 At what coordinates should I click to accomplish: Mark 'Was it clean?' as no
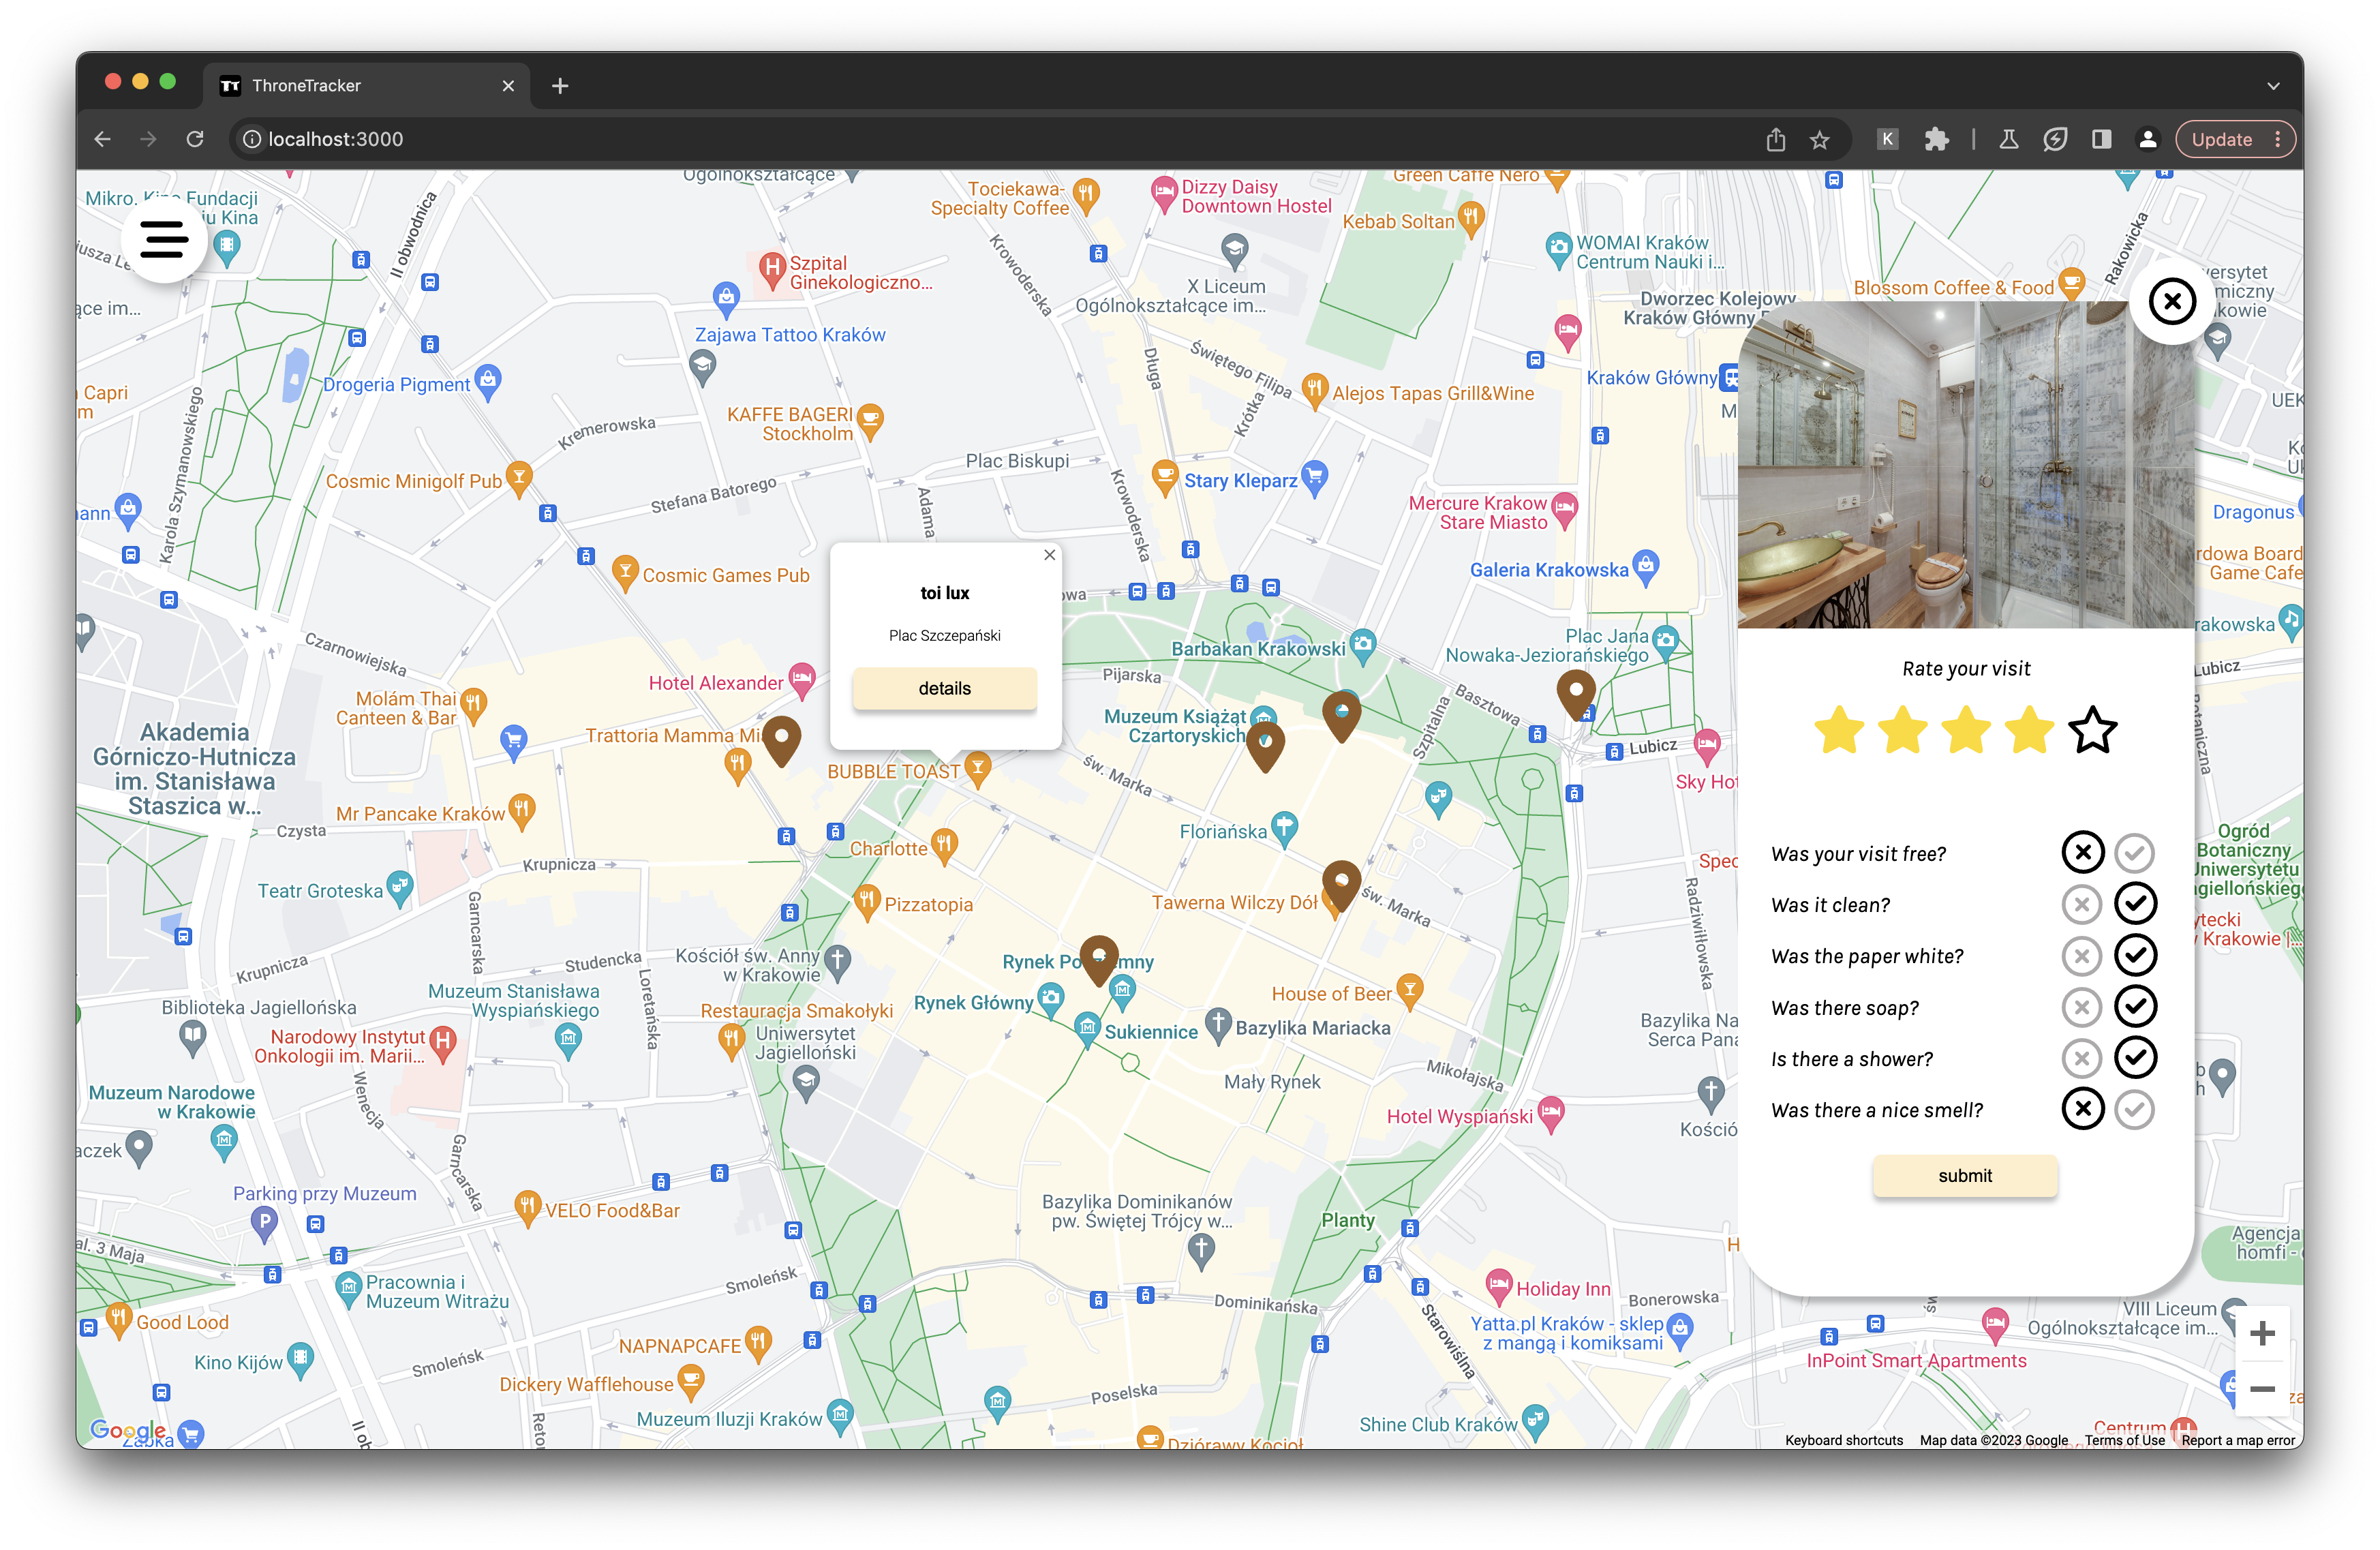(x=2082, y=905)
